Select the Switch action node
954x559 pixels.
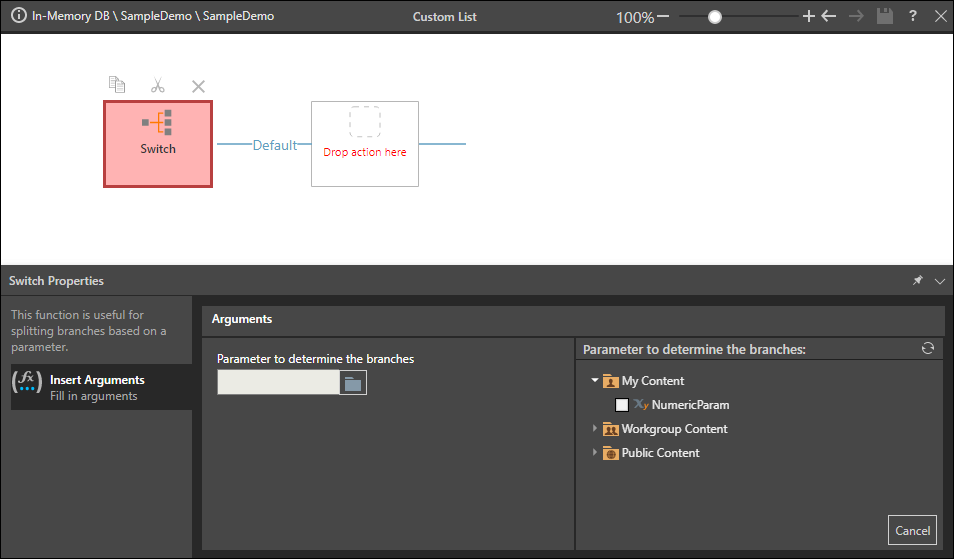(158, 144)
